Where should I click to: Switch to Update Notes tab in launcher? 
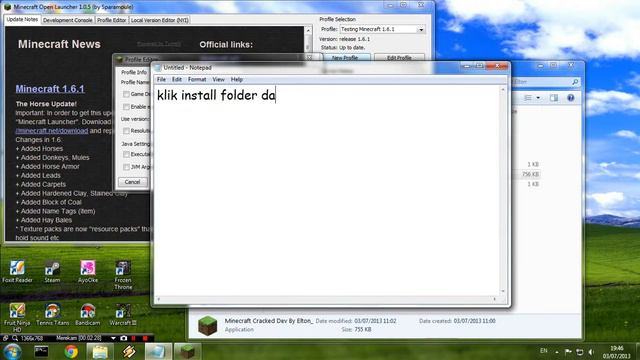22,20
